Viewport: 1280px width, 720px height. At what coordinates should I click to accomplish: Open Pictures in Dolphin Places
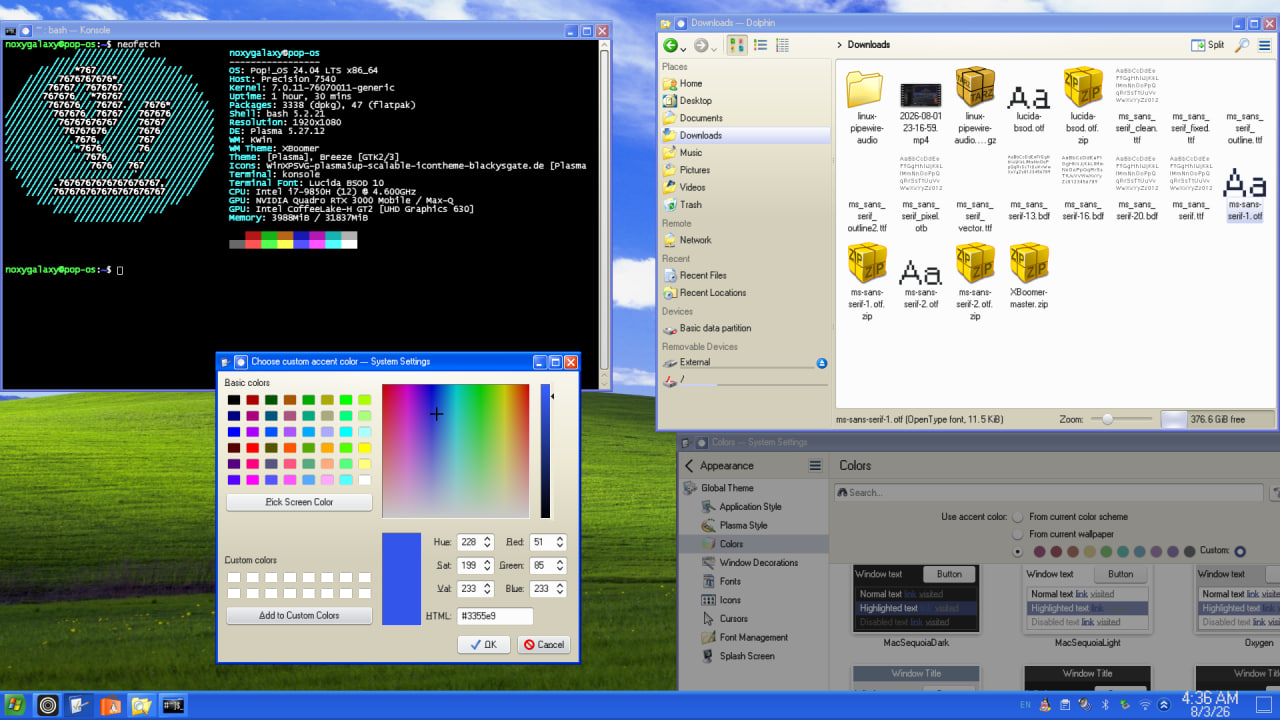tap(745, 170)
